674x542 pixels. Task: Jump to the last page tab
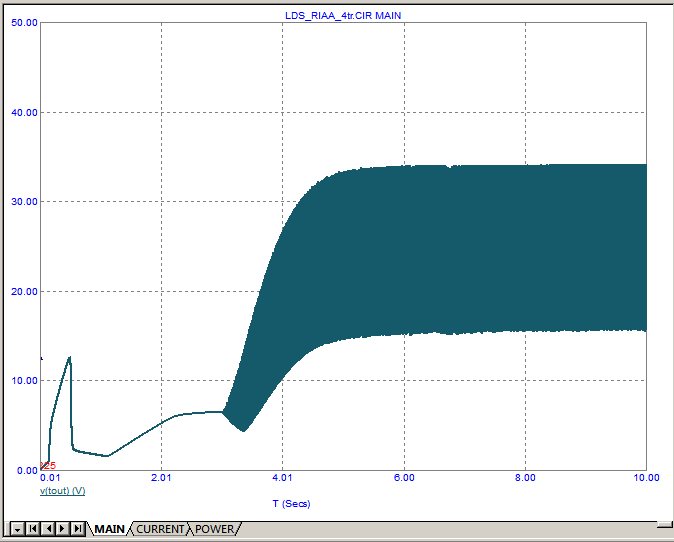tap(77, 529)
